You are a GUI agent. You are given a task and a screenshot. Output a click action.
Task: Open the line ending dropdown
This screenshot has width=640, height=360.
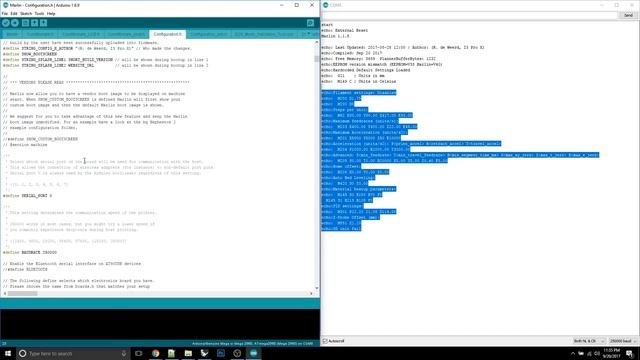(x=589, y=341)
